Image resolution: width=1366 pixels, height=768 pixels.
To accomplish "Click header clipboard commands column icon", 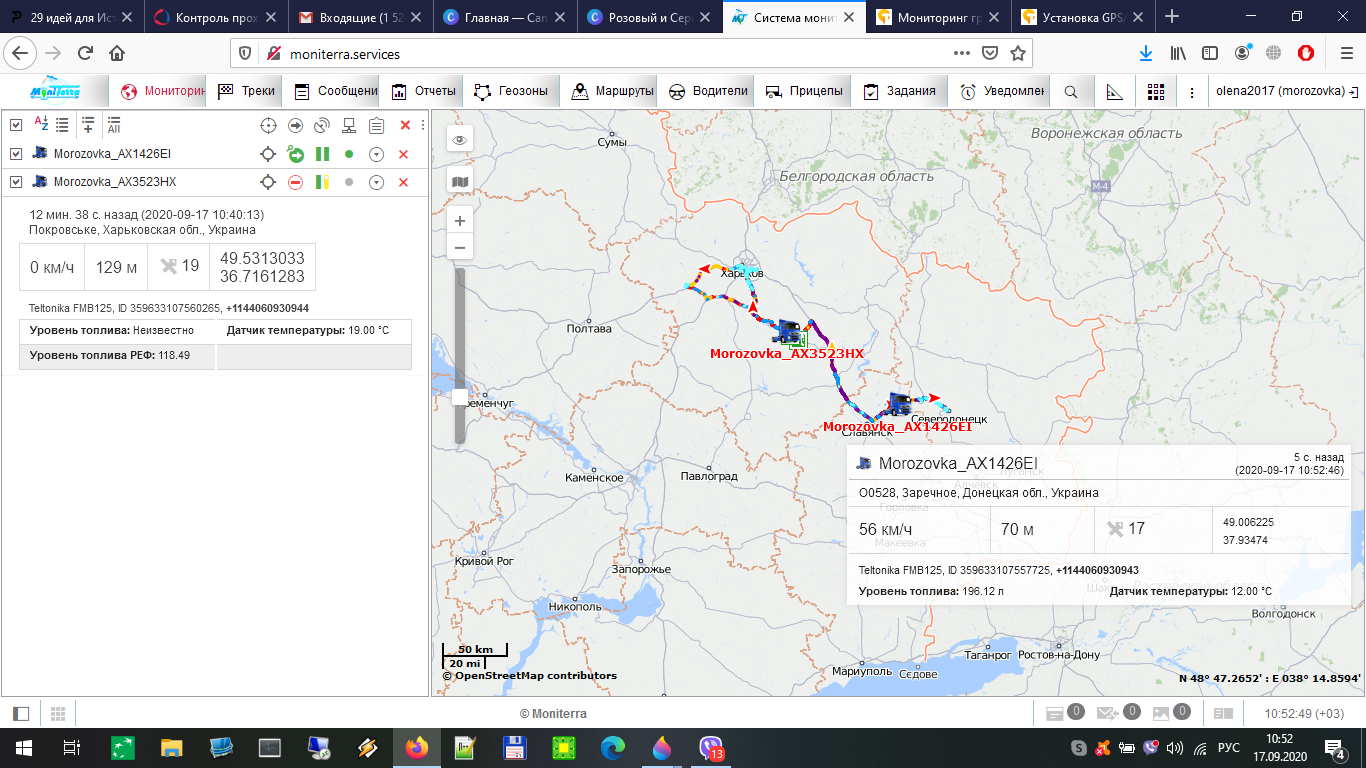I will [x=376, y=125].
